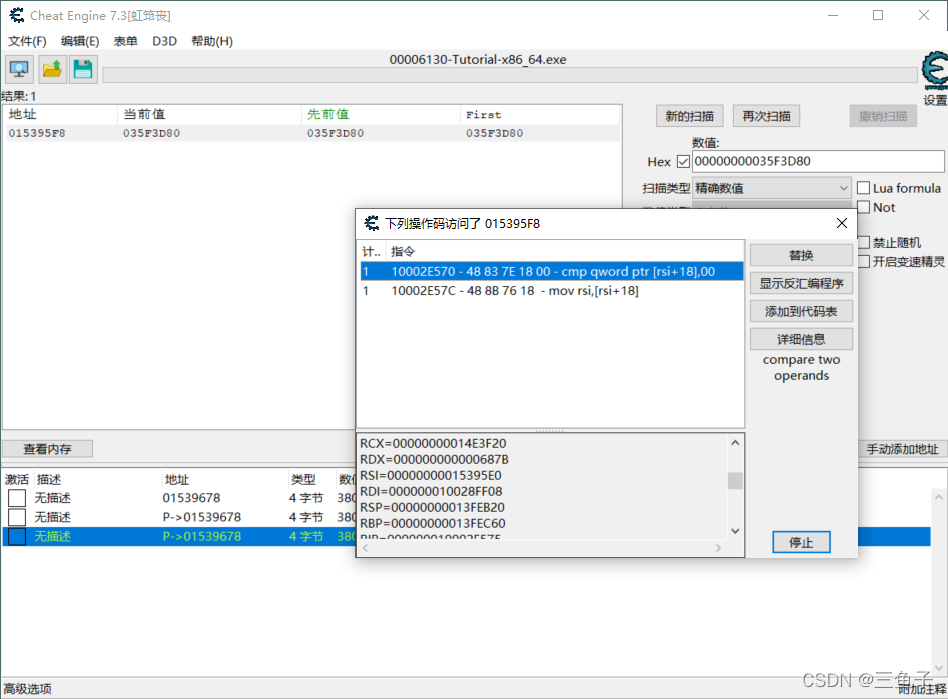Click the Cheat Engine title bar logo
948x699 pixels.
click(x=16, y=15)
